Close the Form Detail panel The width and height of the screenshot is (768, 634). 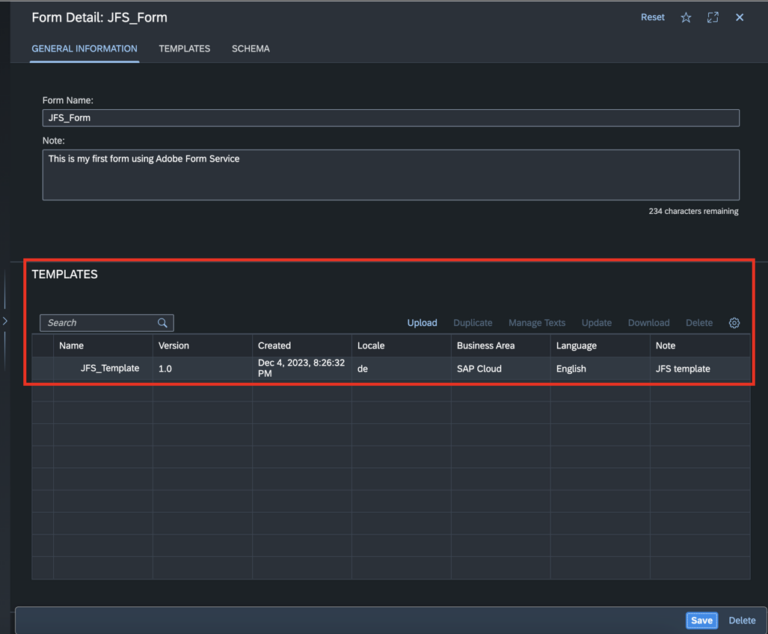(740, 18)
